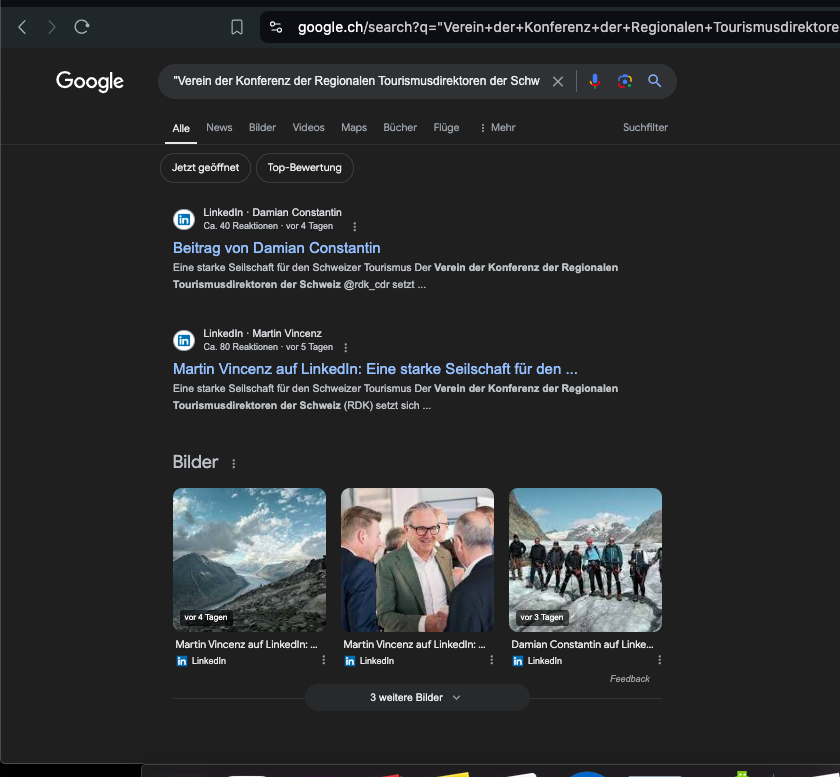Switch to the News tab
This screenshot has width=840, height=777.
pos(219,128)
